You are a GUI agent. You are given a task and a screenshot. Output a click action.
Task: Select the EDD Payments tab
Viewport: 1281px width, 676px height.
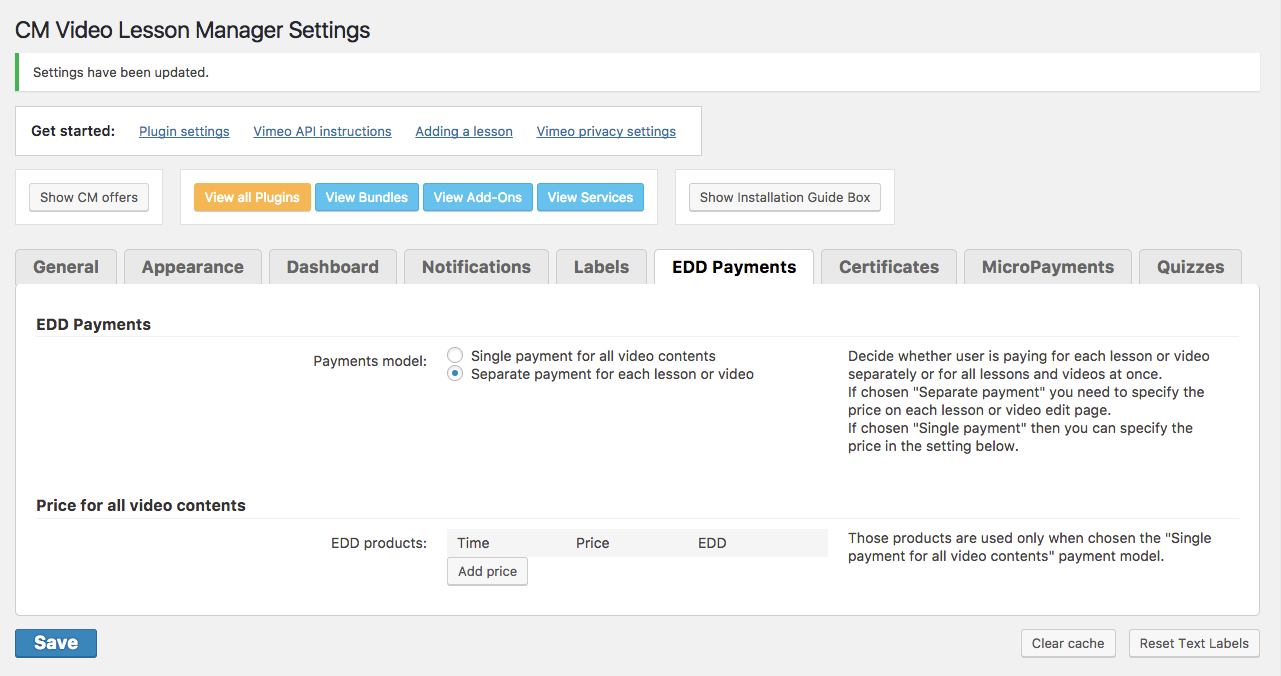(x=734, y=267)
